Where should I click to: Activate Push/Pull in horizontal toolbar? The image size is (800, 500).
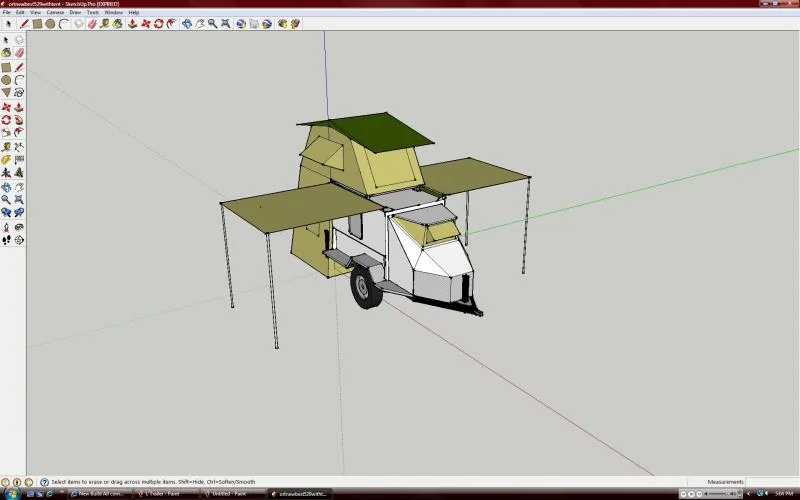click(133, 24)
